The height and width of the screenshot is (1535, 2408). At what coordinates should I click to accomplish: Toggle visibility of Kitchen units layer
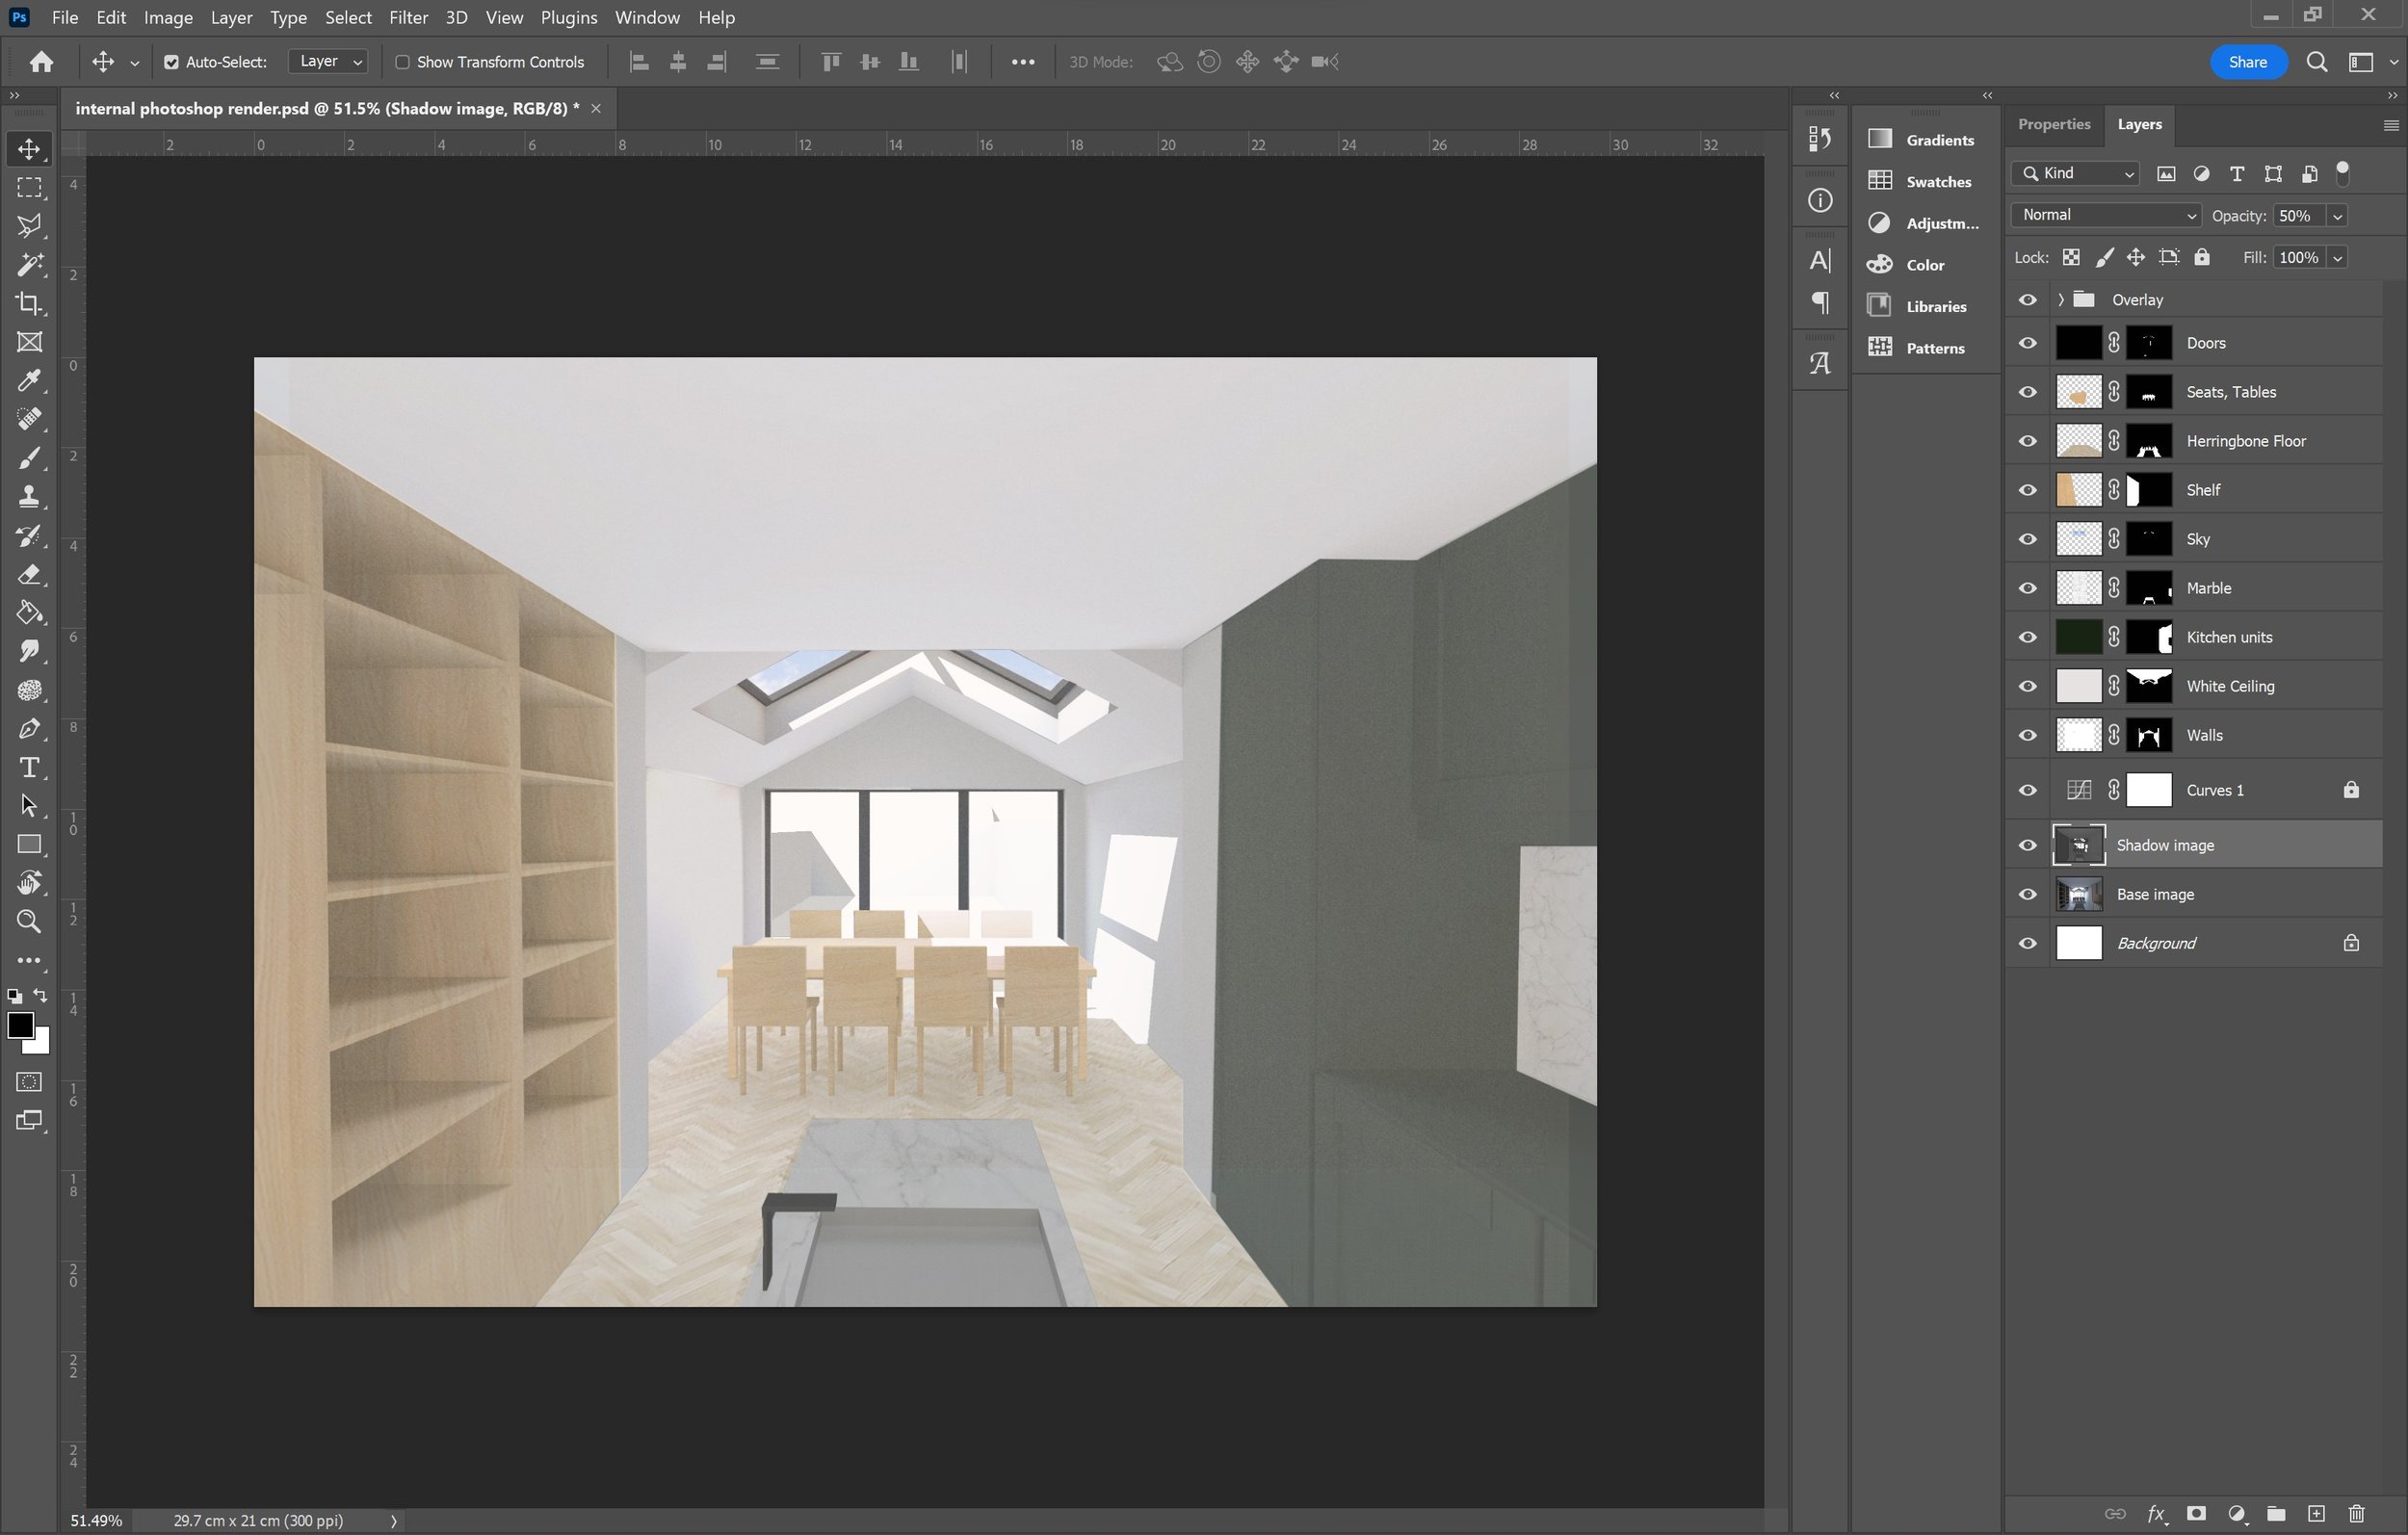coord(2027,637)
